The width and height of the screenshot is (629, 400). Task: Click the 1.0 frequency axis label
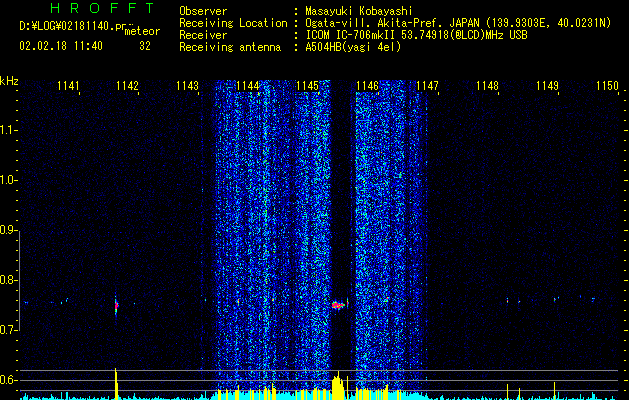click(8, 180)
